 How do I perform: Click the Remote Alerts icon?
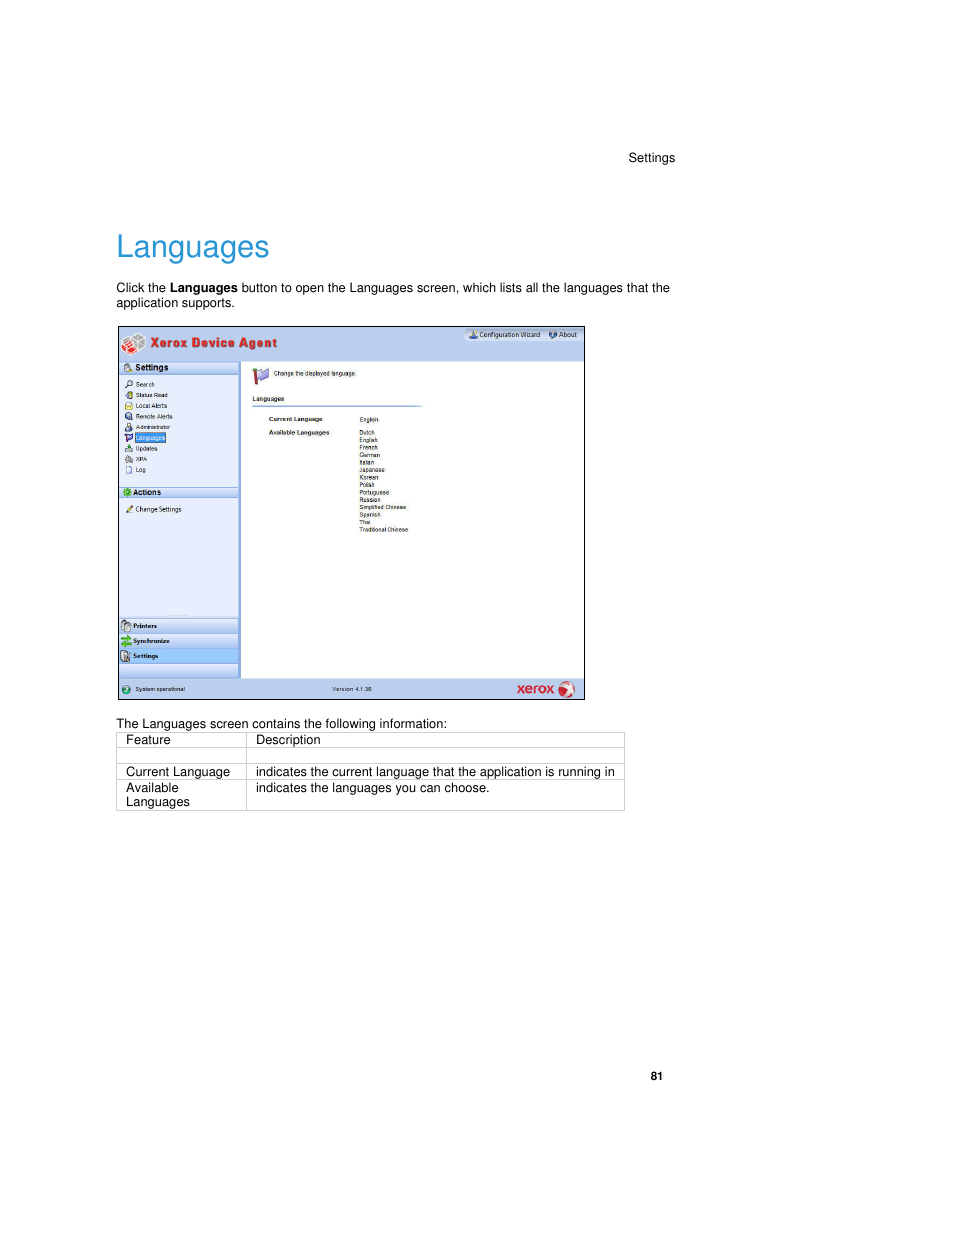(129, 416)
